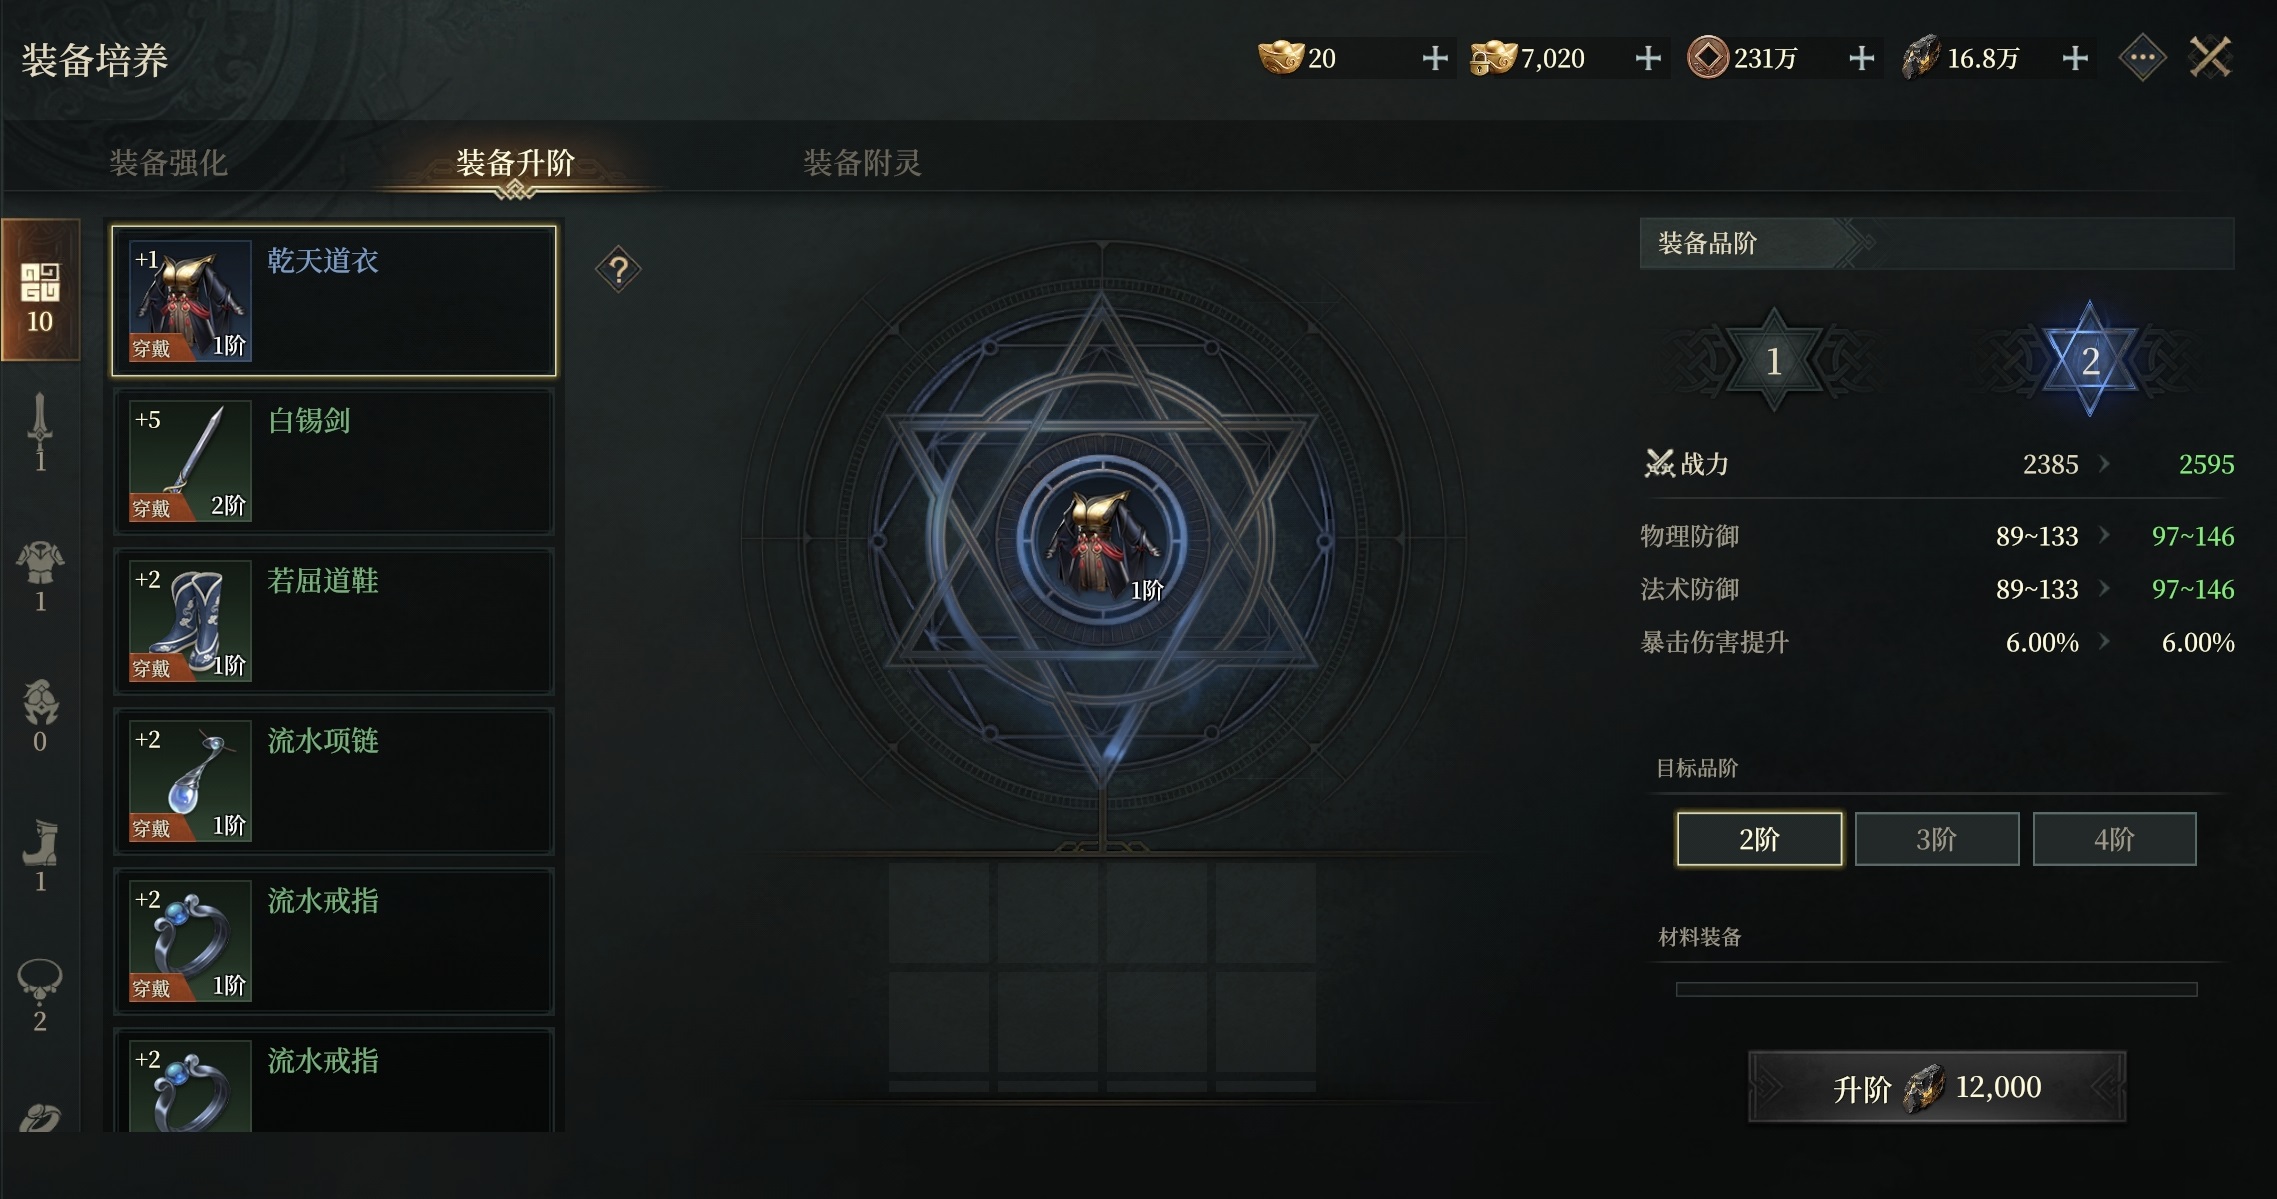Switch to the 装备附灵 tab

862,162
